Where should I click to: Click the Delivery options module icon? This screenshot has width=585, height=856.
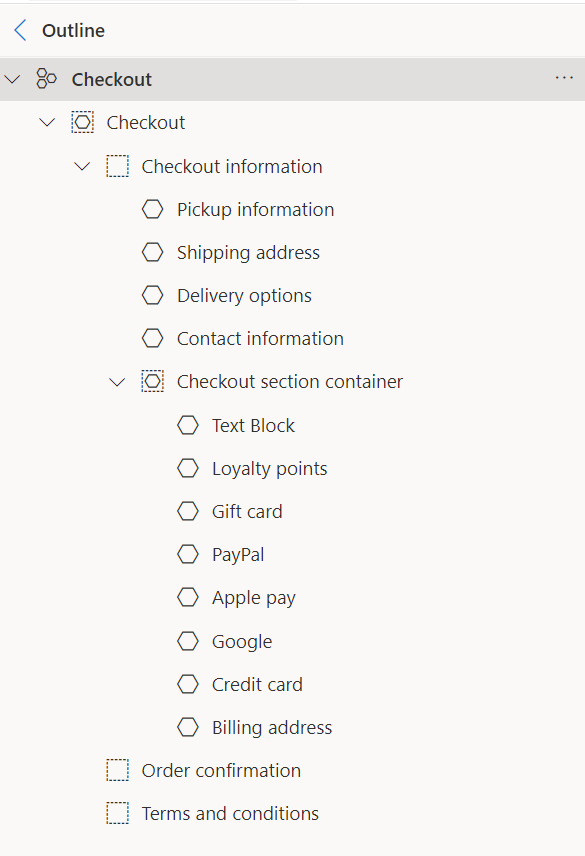pos(152,295)
